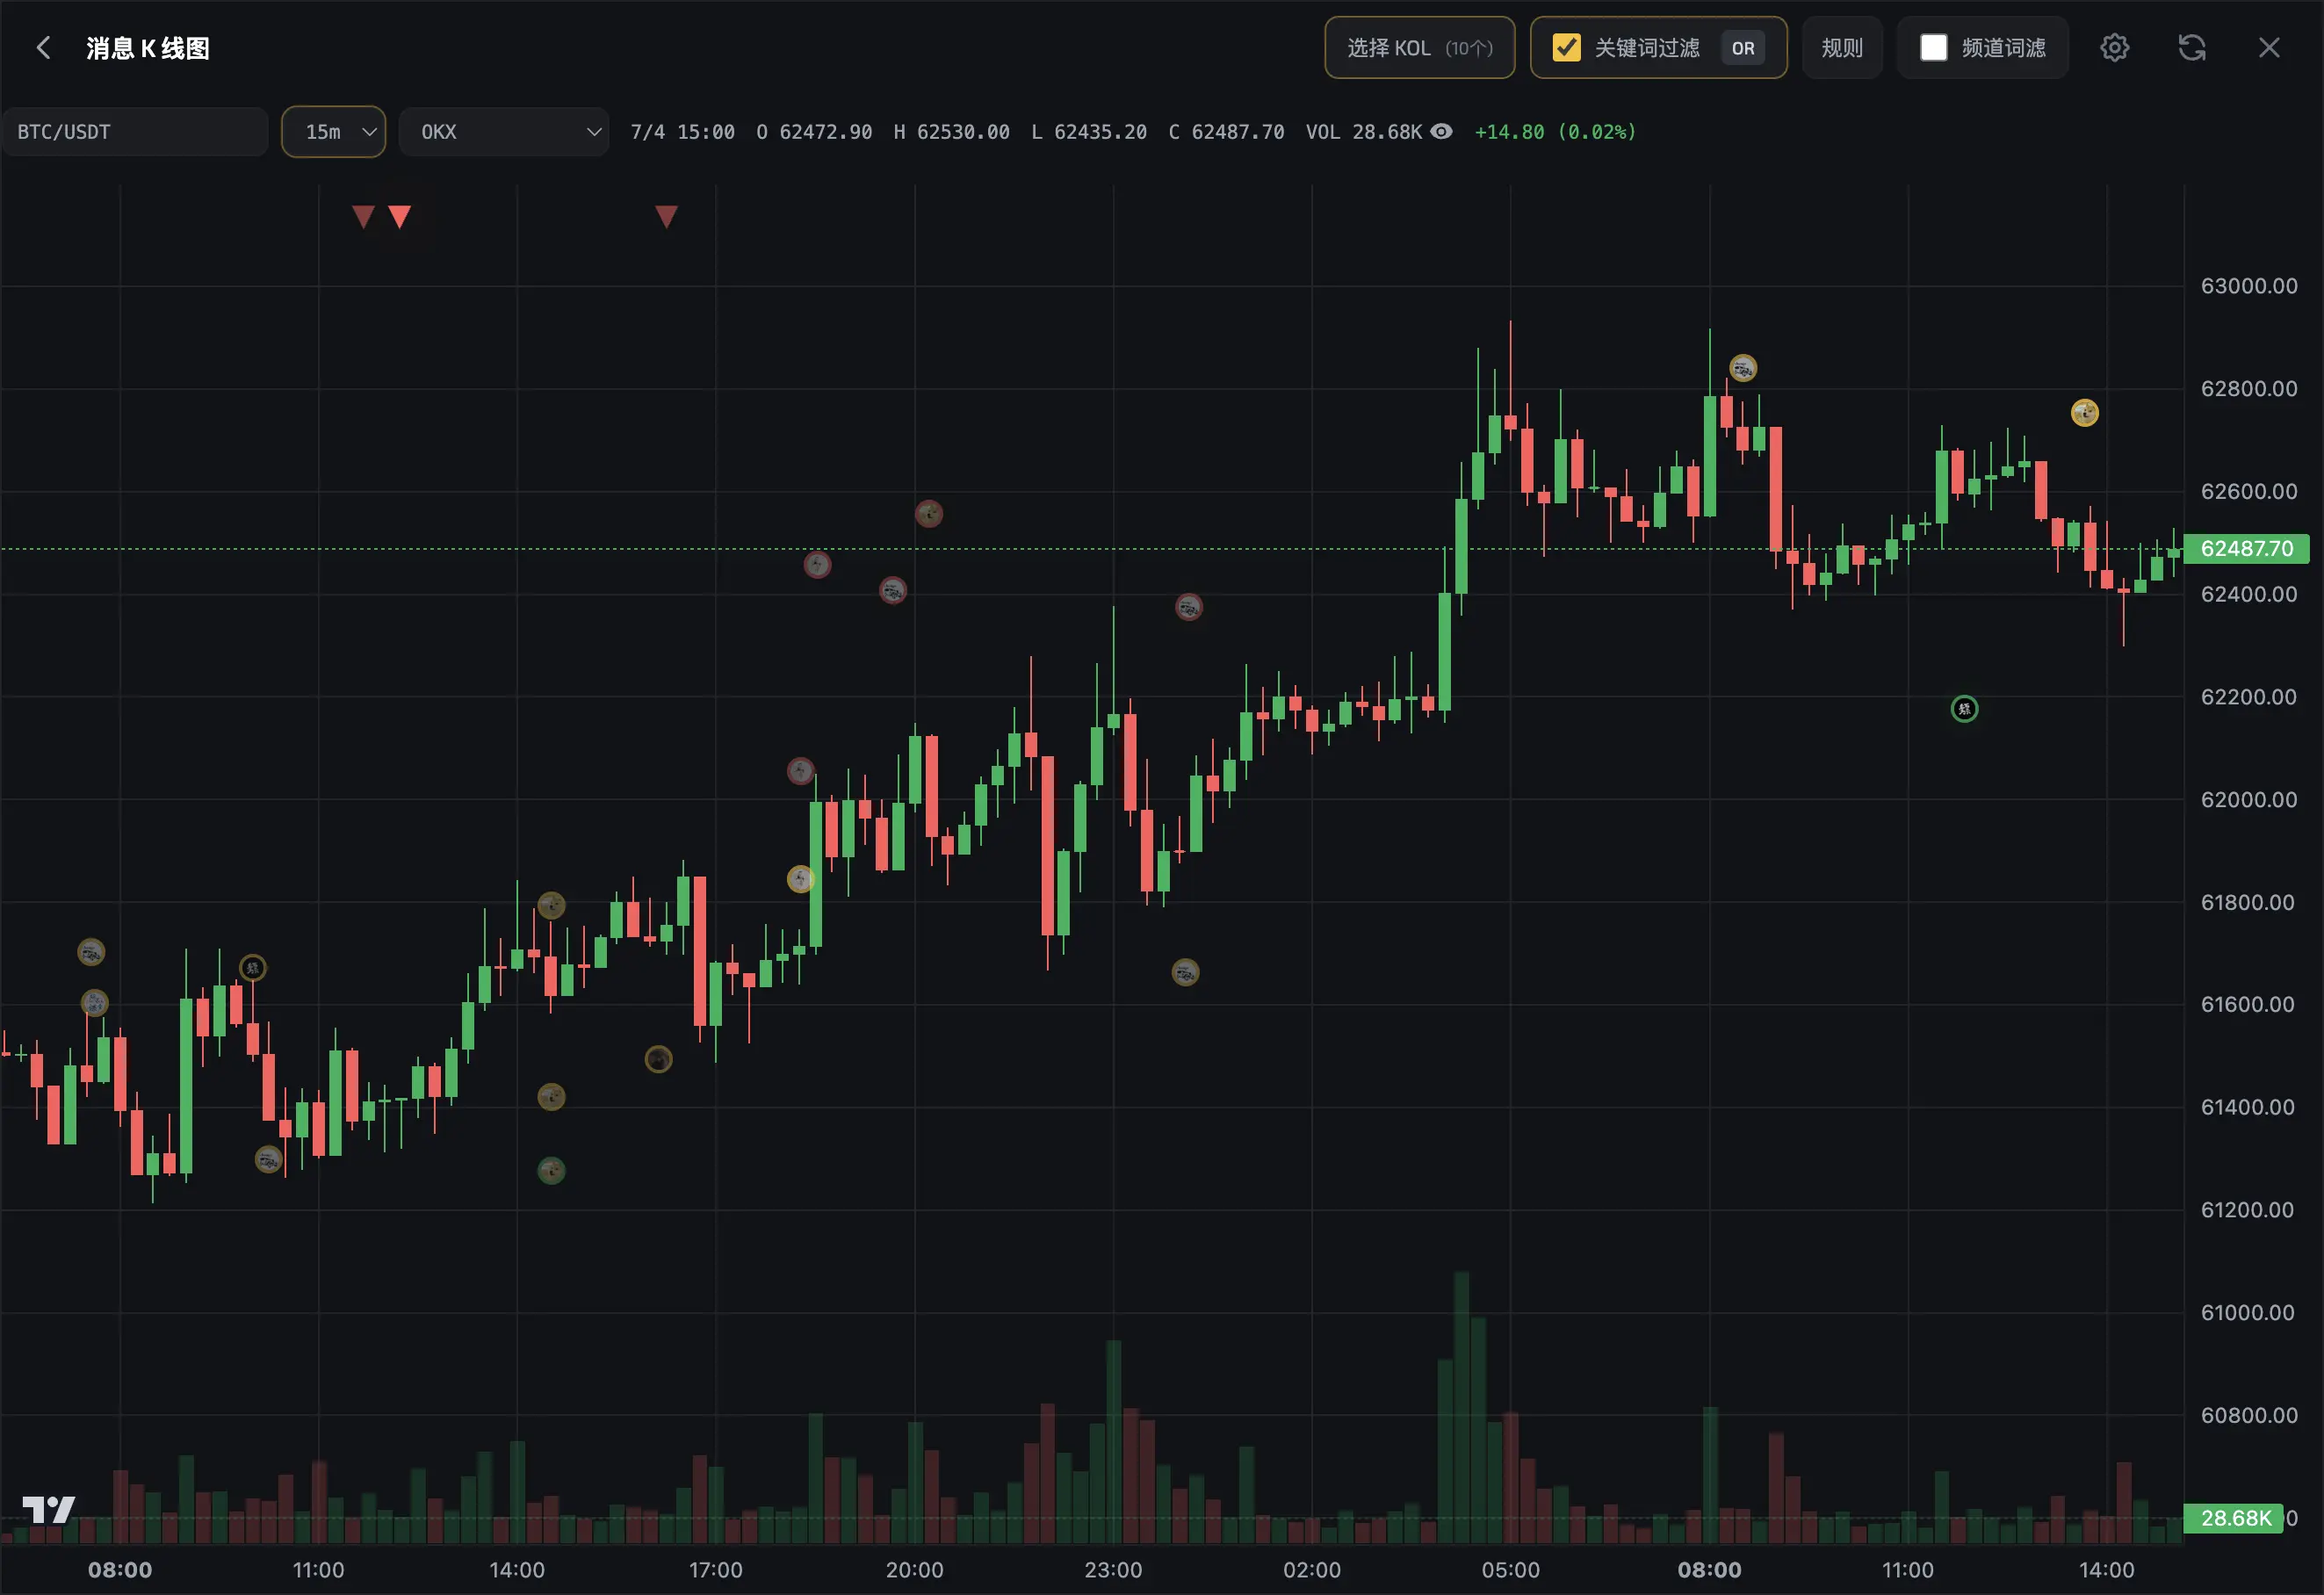This screenshot has height=1595, width=2324.
Task: Click the 28.68K volume label
Action: coord(2234,1518)
